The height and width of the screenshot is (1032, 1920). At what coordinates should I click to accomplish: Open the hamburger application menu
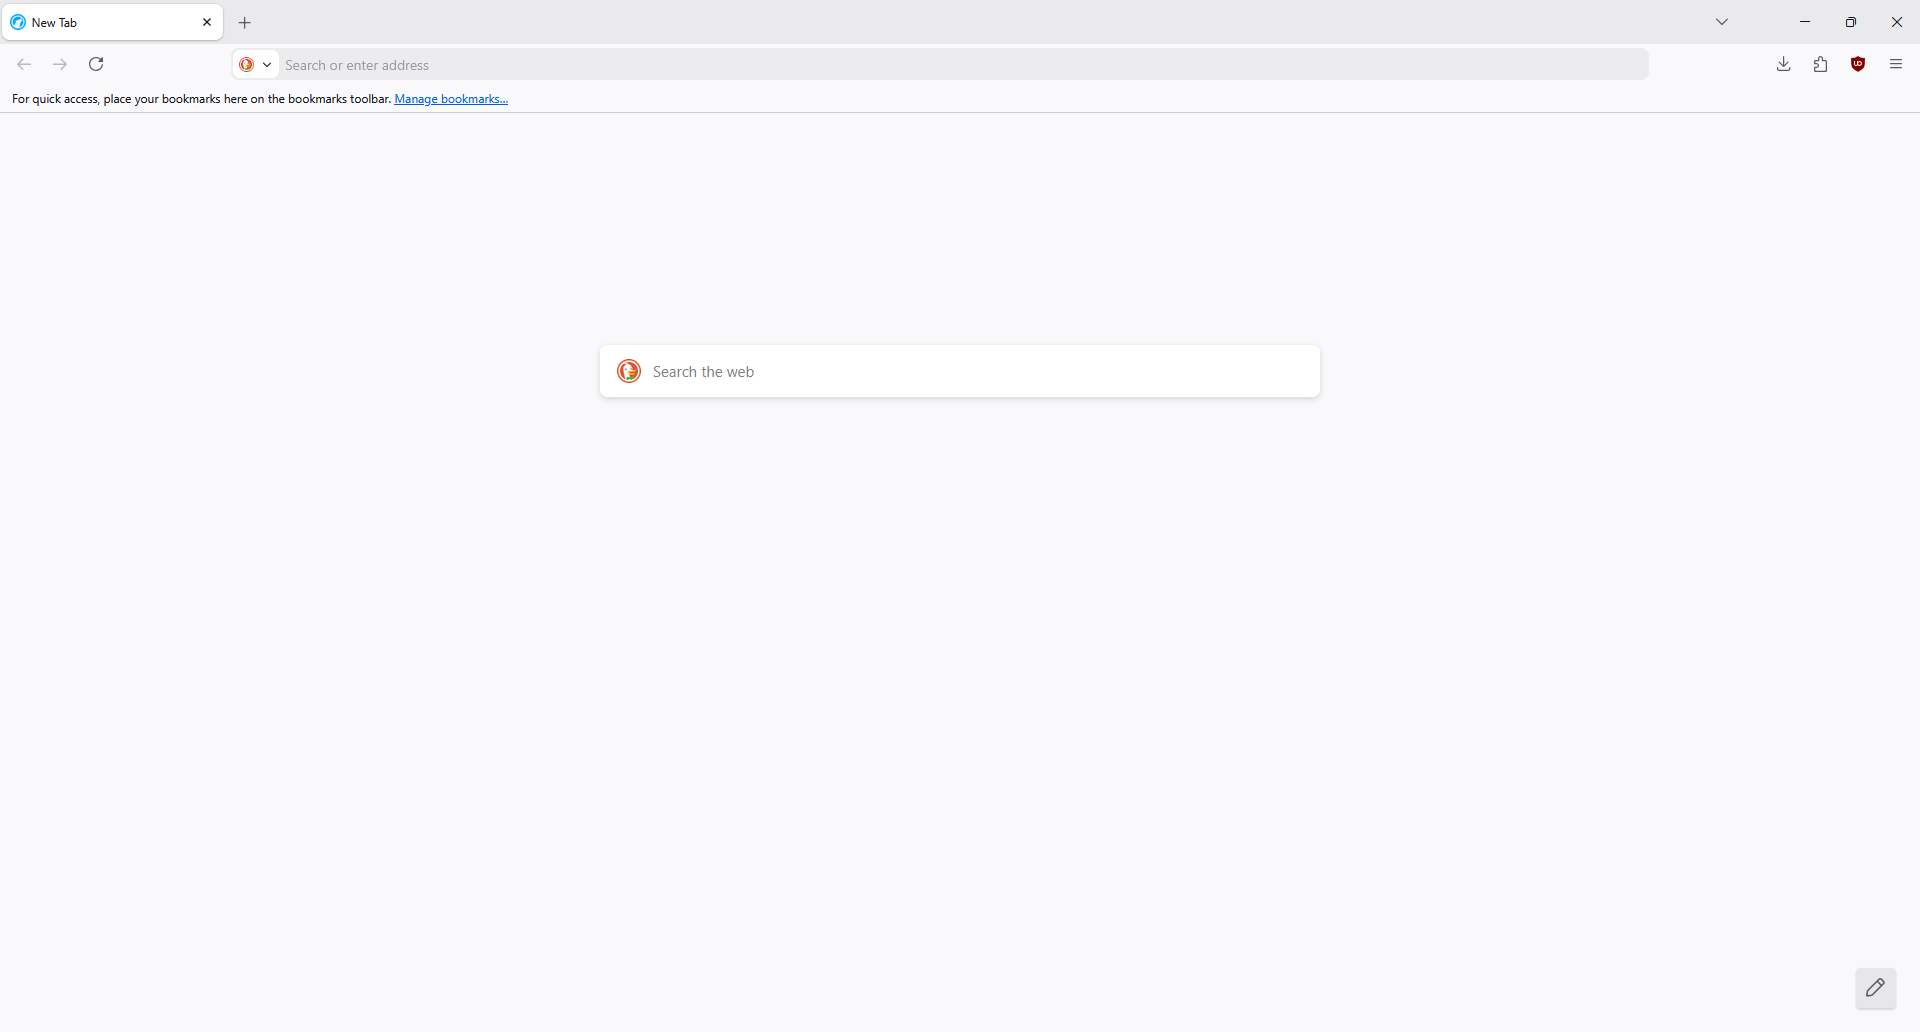coord(1896,65)
